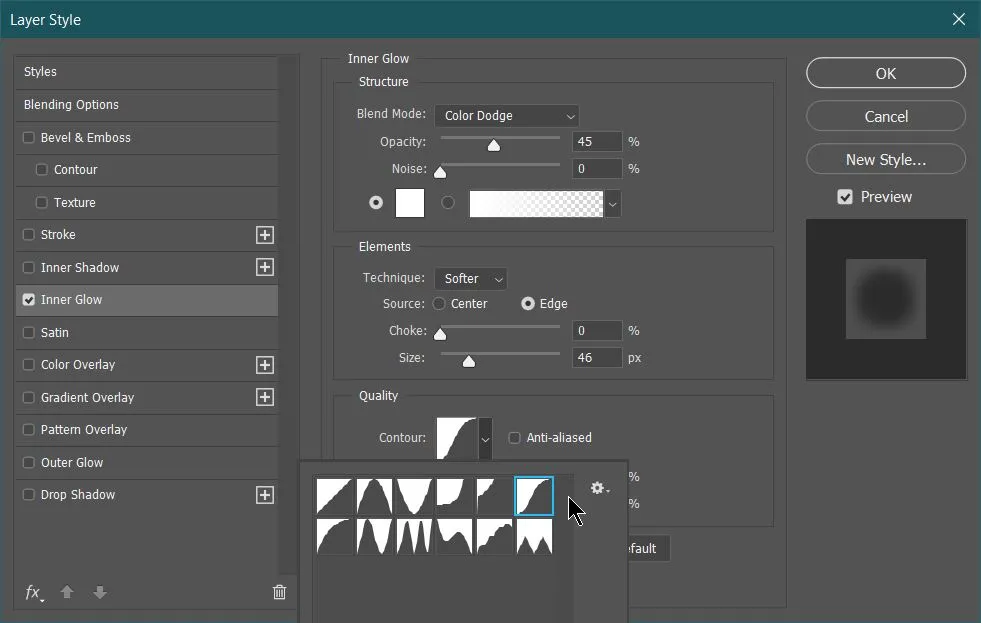Image resolution: width=981 pixels, height=623 pixels.
Task: Click the up arrow to reorder effects
Action: tap(67, 593)
